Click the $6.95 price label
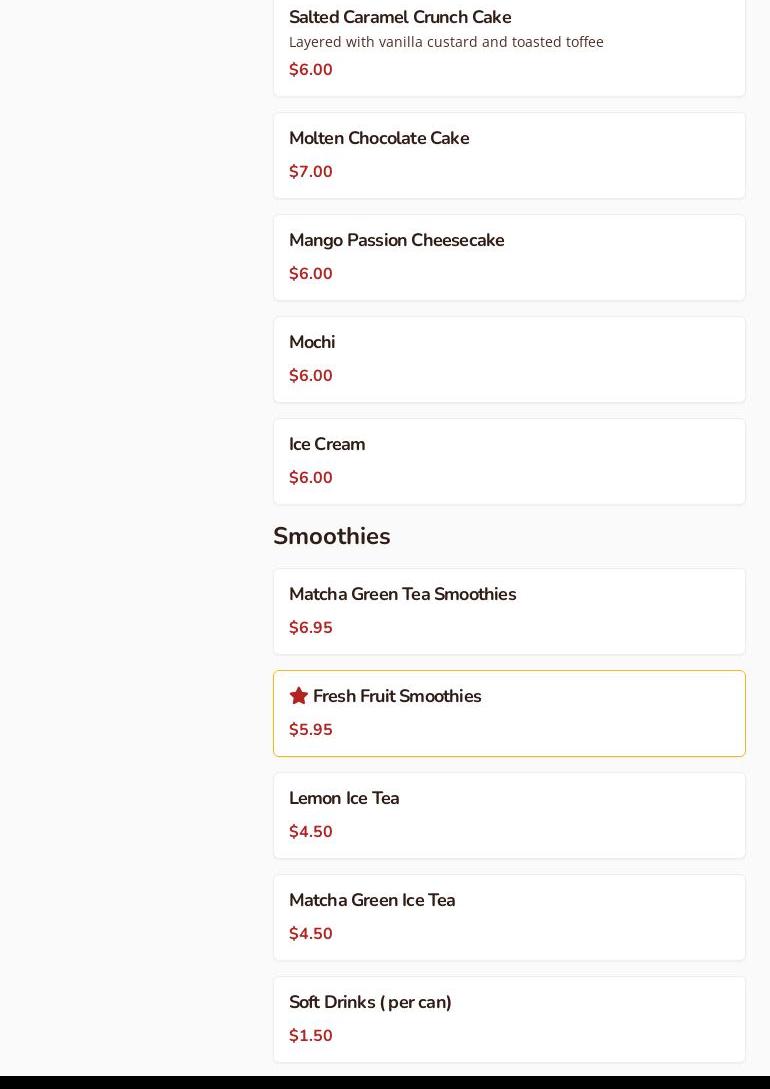Screen dimensions: 770x1089 click(311, 628)
